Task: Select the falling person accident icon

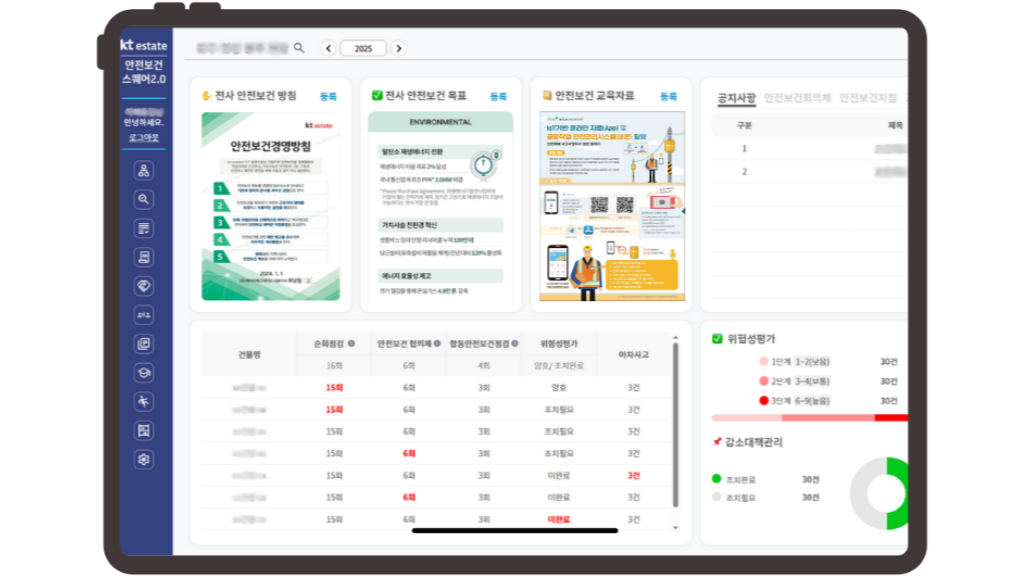Action: [144, 402]
